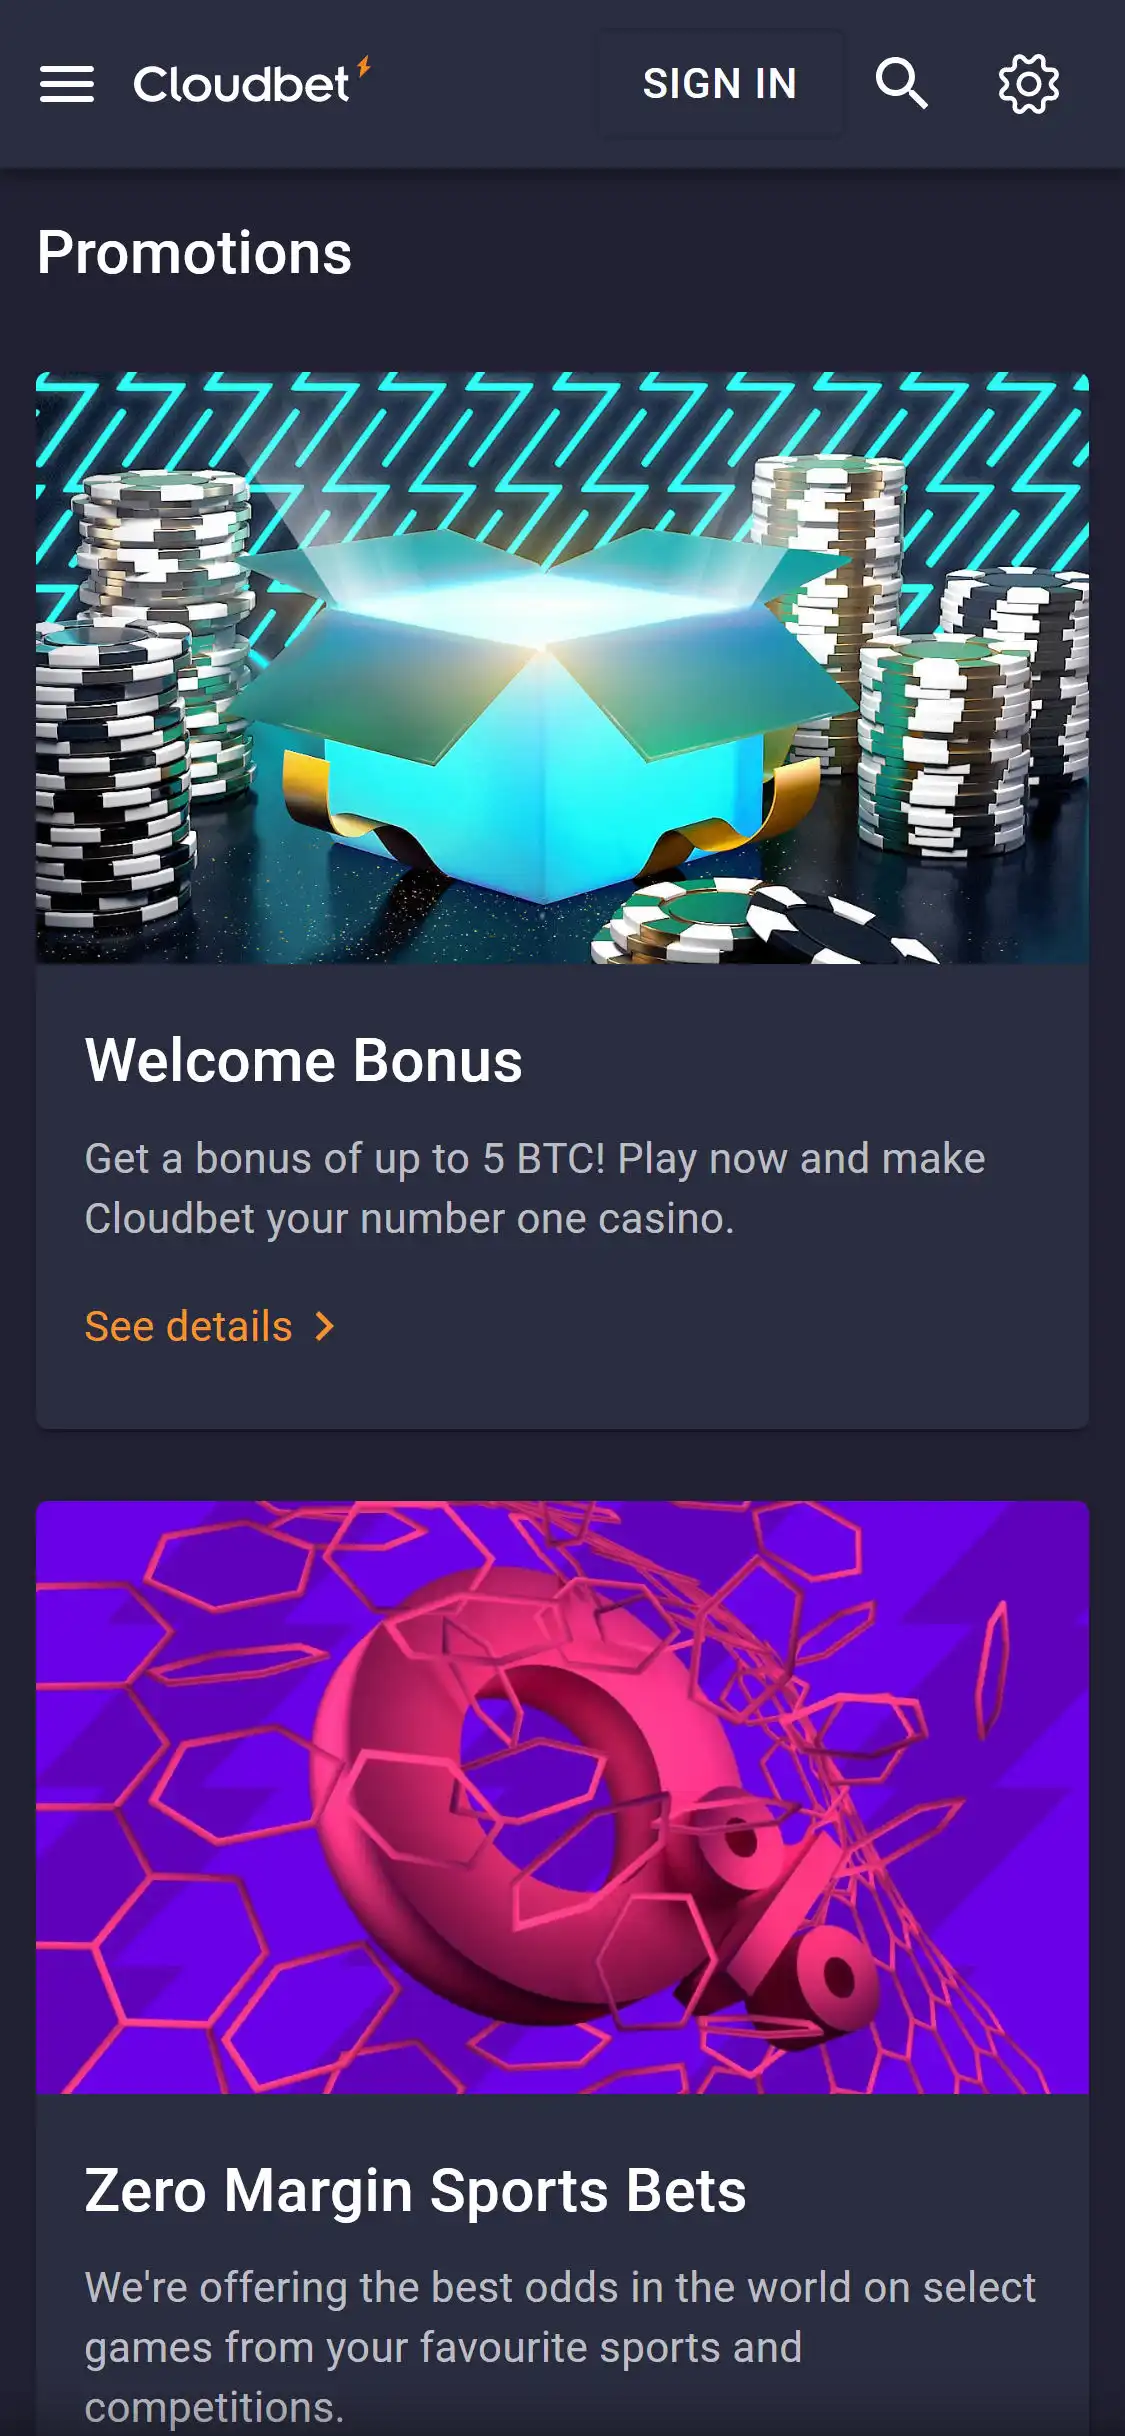Screen dimensions: 1125x2436
Task: Select the Zero Margin Sports Bets title
Action: click(x=415, y=2190)
